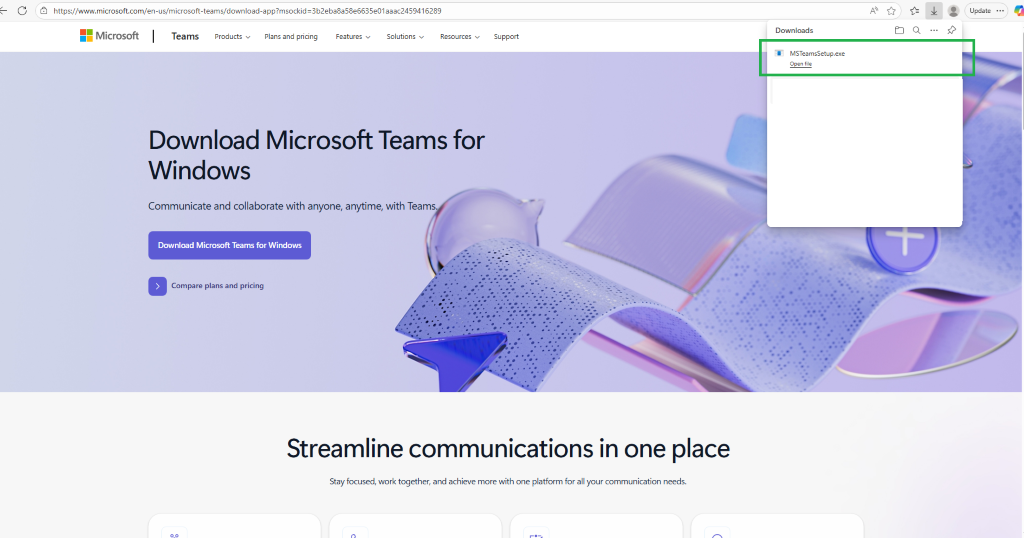
Task: Click the MSTeamsSetup.exe file icon
Action: (x=778, y=54)
